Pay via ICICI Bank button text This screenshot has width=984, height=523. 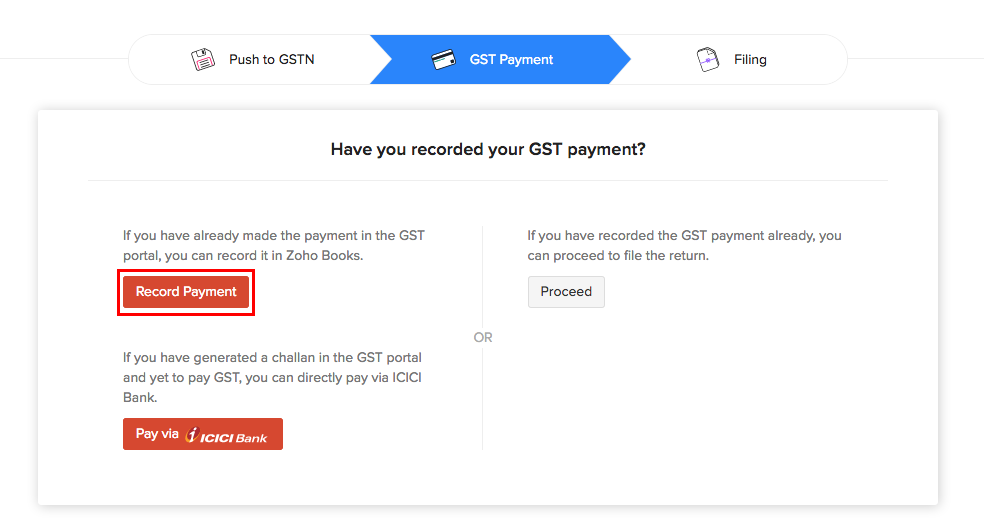pos(157,434)
